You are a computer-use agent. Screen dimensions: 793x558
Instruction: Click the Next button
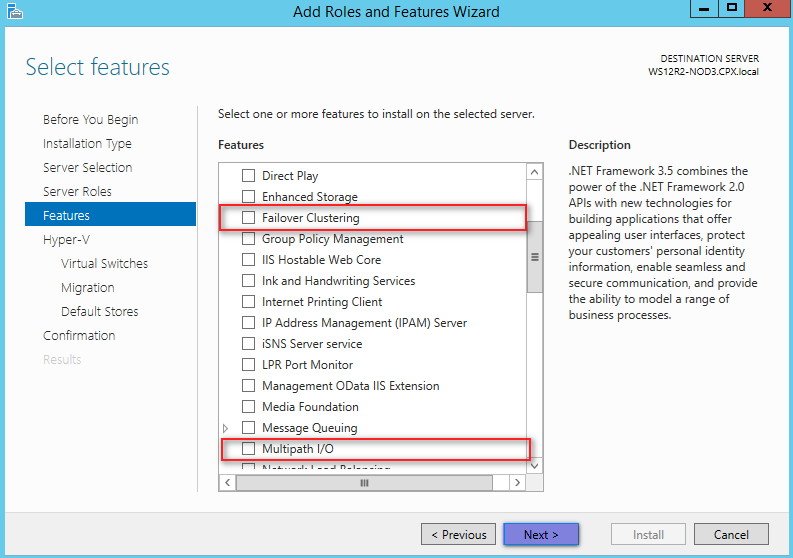(541, 535)
